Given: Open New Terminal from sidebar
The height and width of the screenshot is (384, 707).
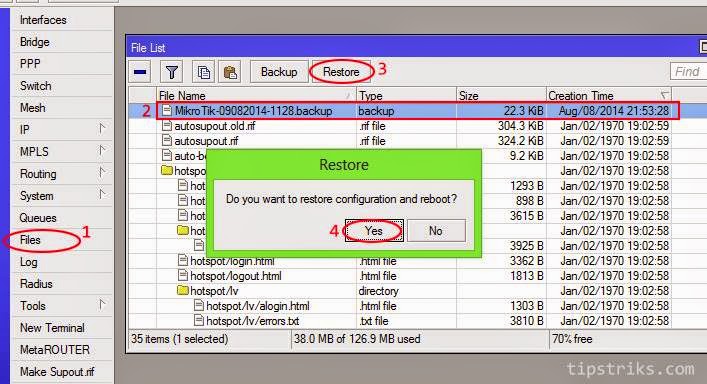Looking at the screenshot, I should pyautogui.click(x=52, y=328).
